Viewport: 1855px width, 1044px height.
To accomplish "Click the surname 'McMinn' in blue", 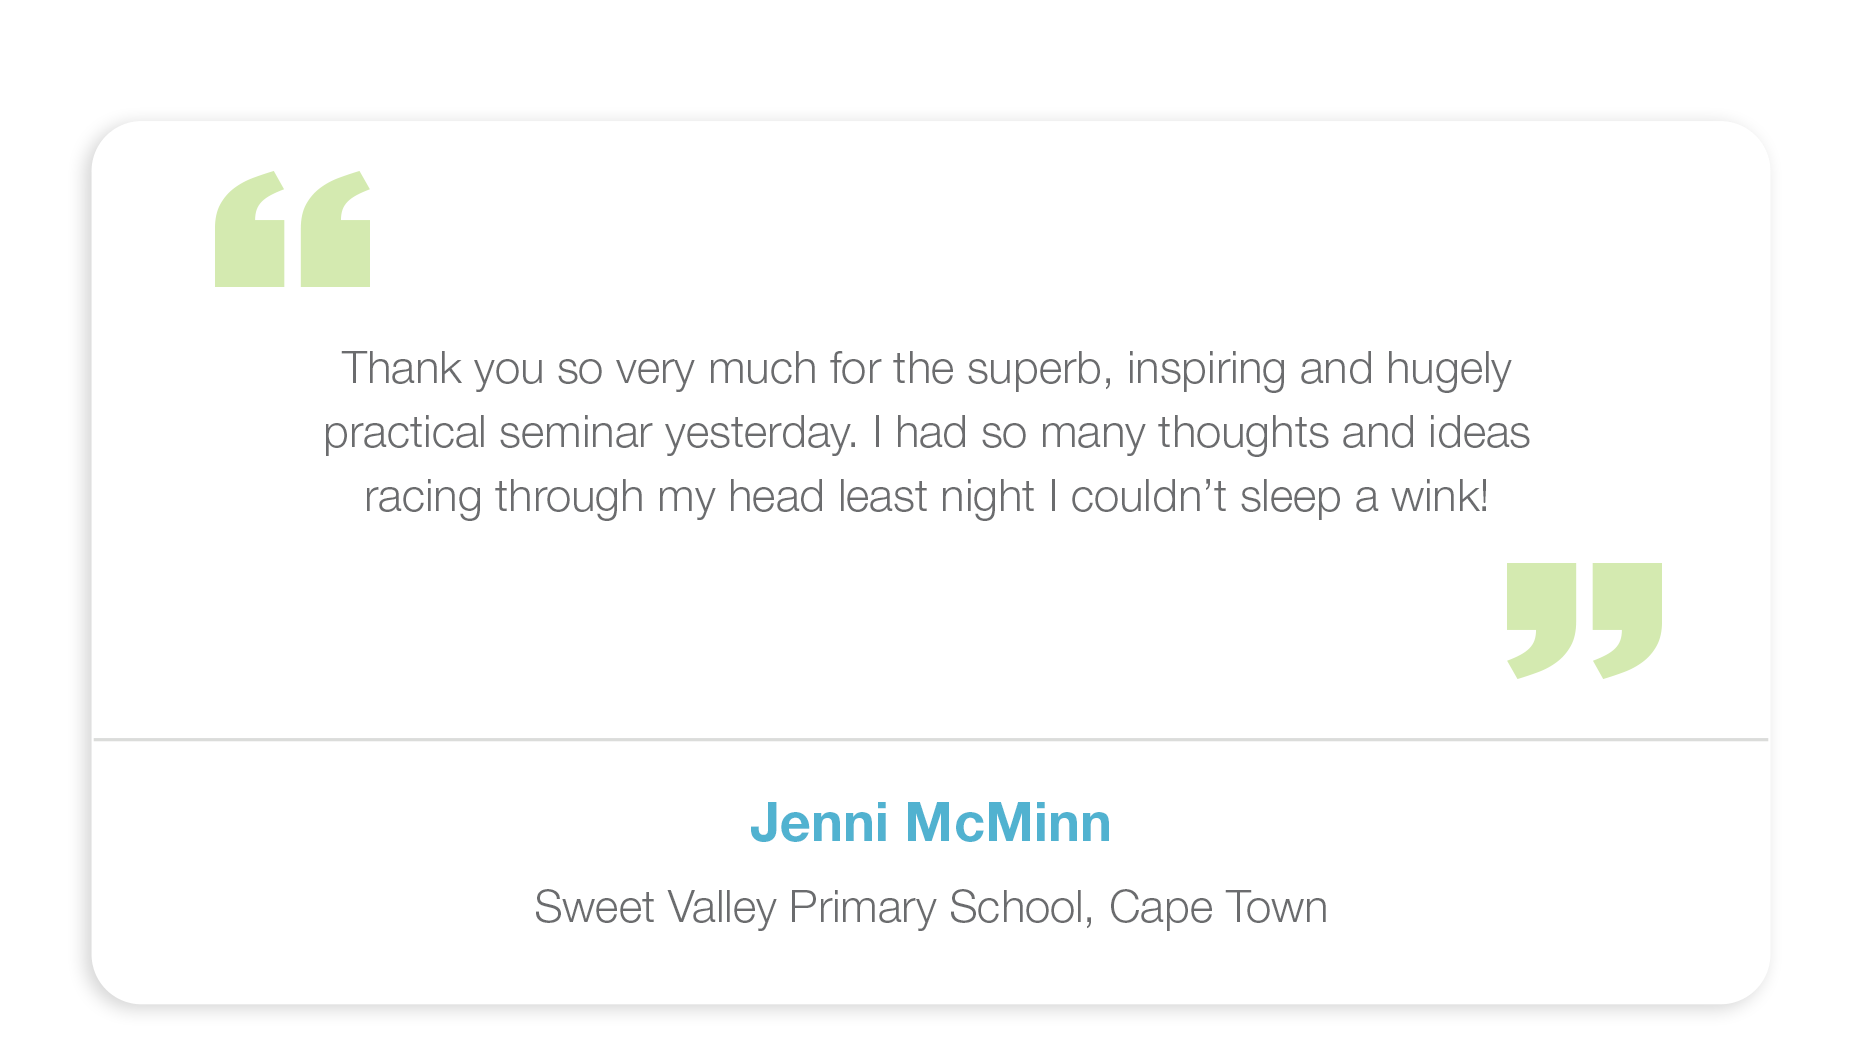I will pyautogui.click(x=1007, y=823).
